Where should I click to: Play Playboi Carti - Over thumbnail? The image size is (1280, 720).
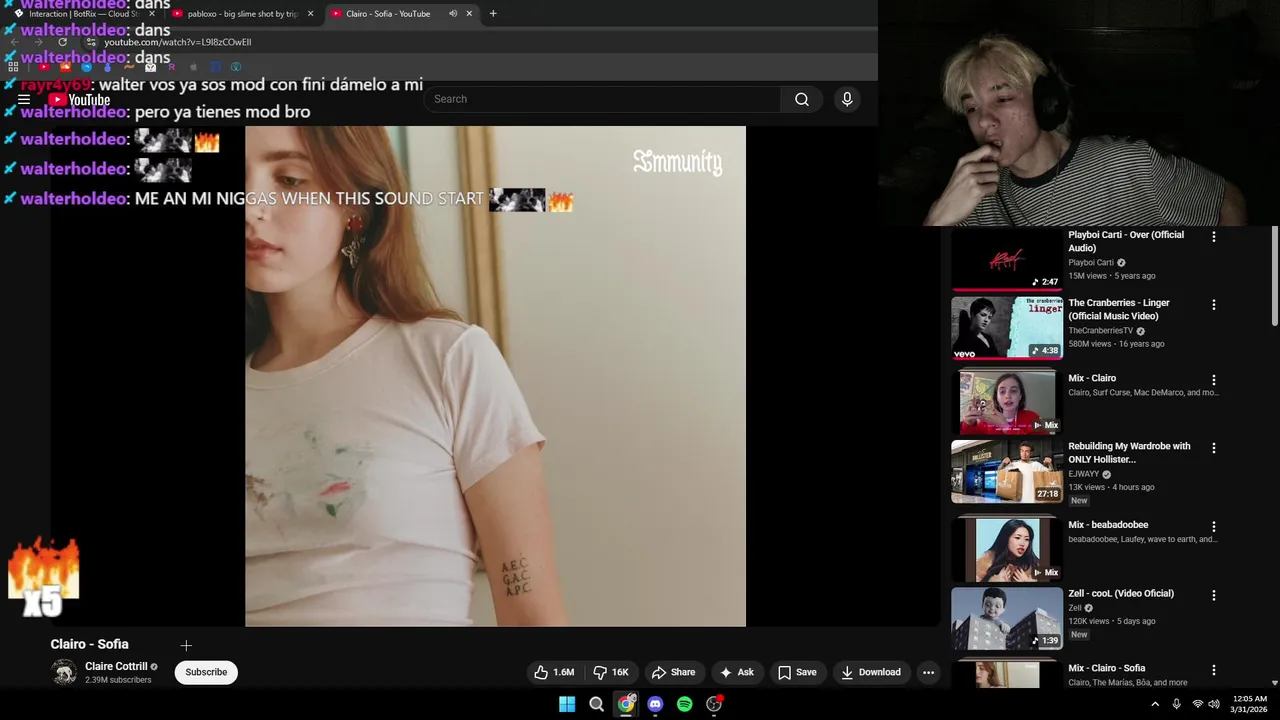1007,259
